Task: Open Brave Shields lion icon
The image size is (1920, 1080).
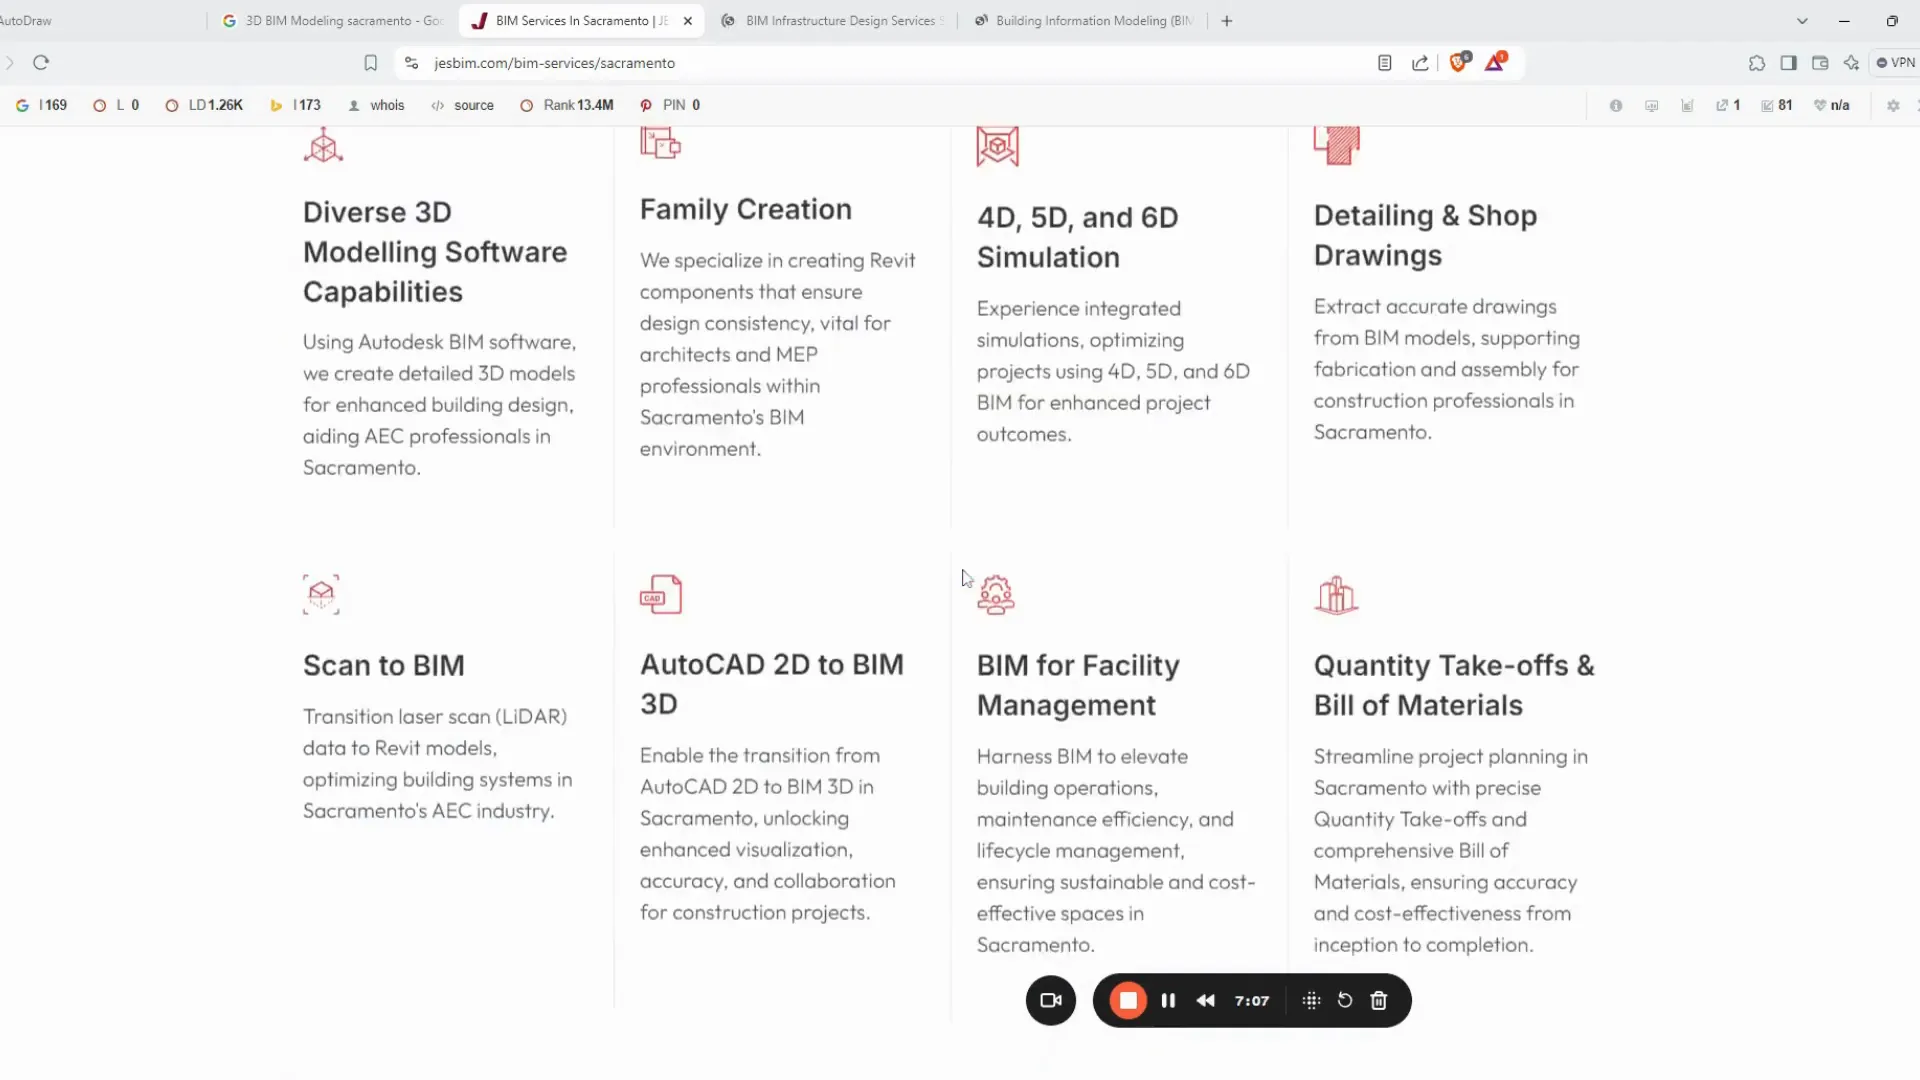Action: pyautogui.click(x=1460, y=62)
